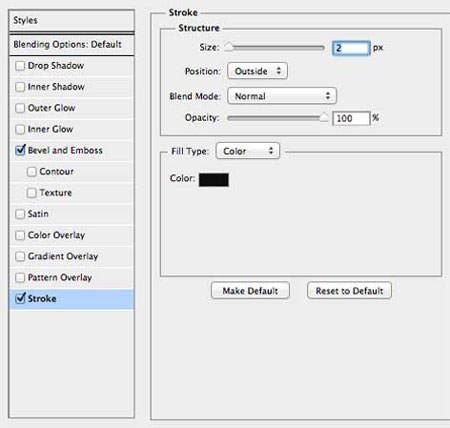The image size is (450, 428).
Task: Uncheck the Bevel and Emboss checkbox
Action: 20,150
